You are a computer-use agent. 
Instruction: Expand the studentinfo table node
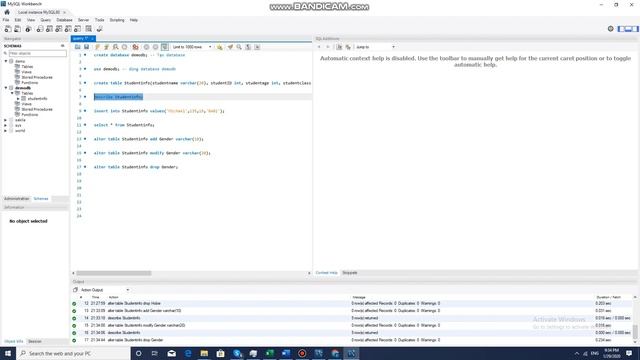point(18,99)
